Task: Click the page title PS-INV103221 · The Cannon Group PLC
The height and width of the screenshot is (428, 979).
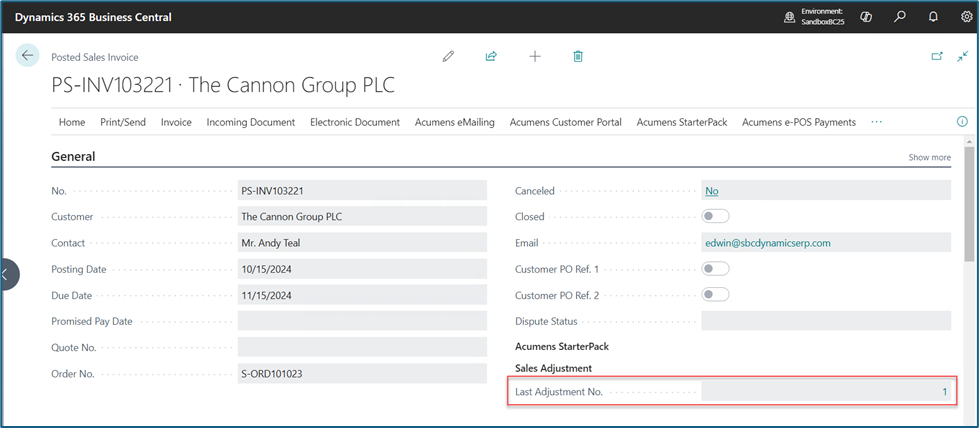Action: click(x=224, y=86)
